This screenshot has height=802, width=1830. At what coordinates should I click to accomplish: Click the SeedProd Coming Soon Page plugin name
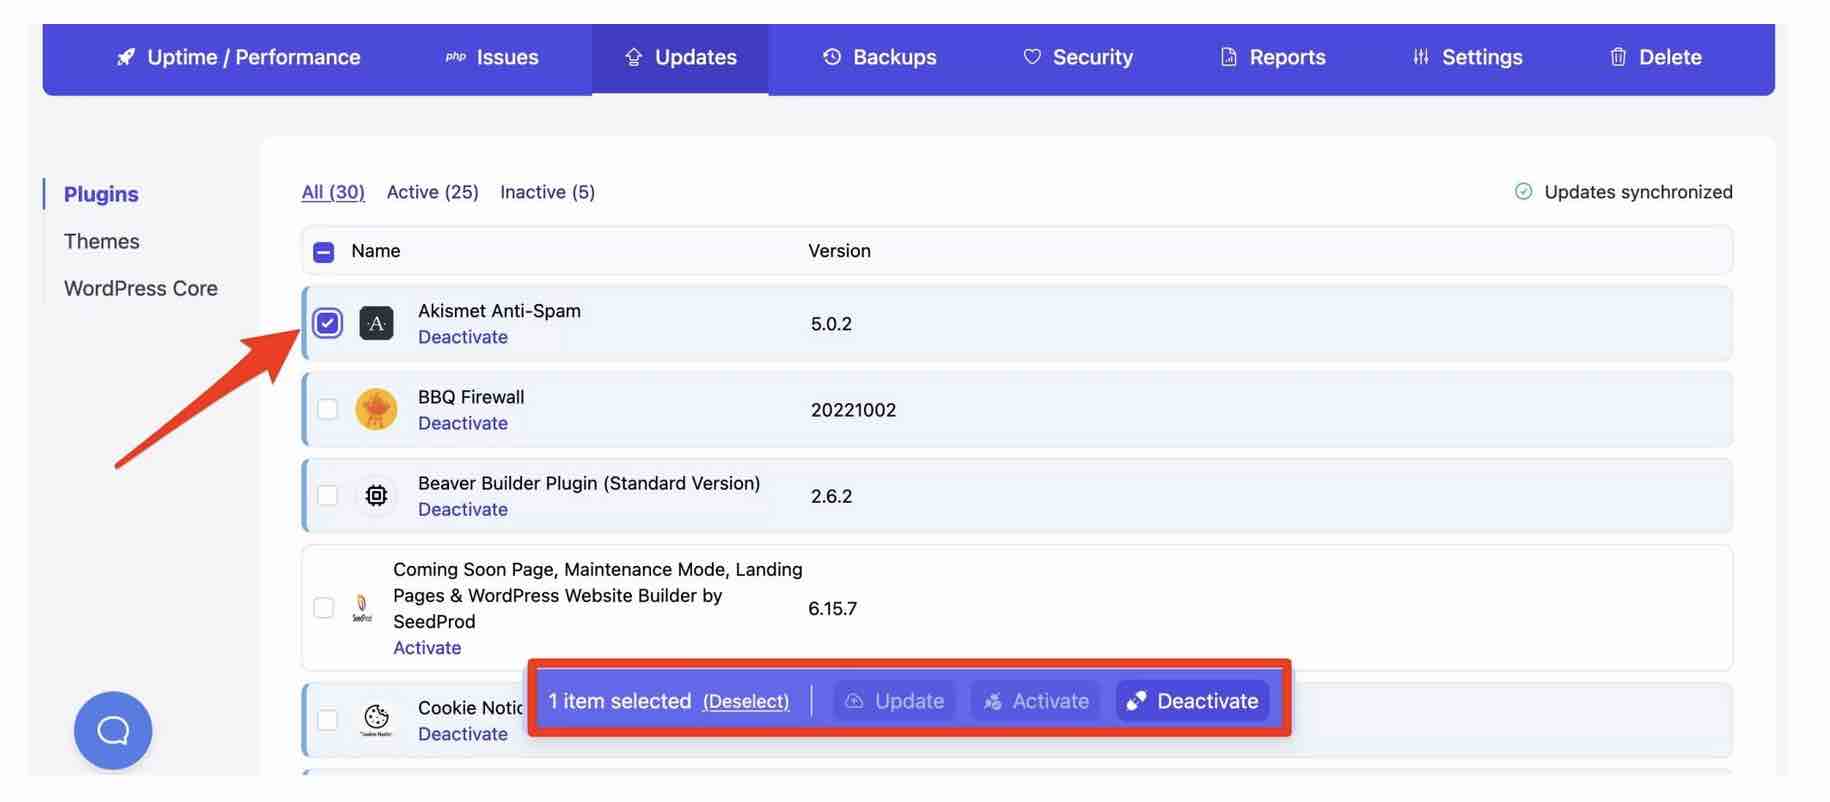[598, 595]
